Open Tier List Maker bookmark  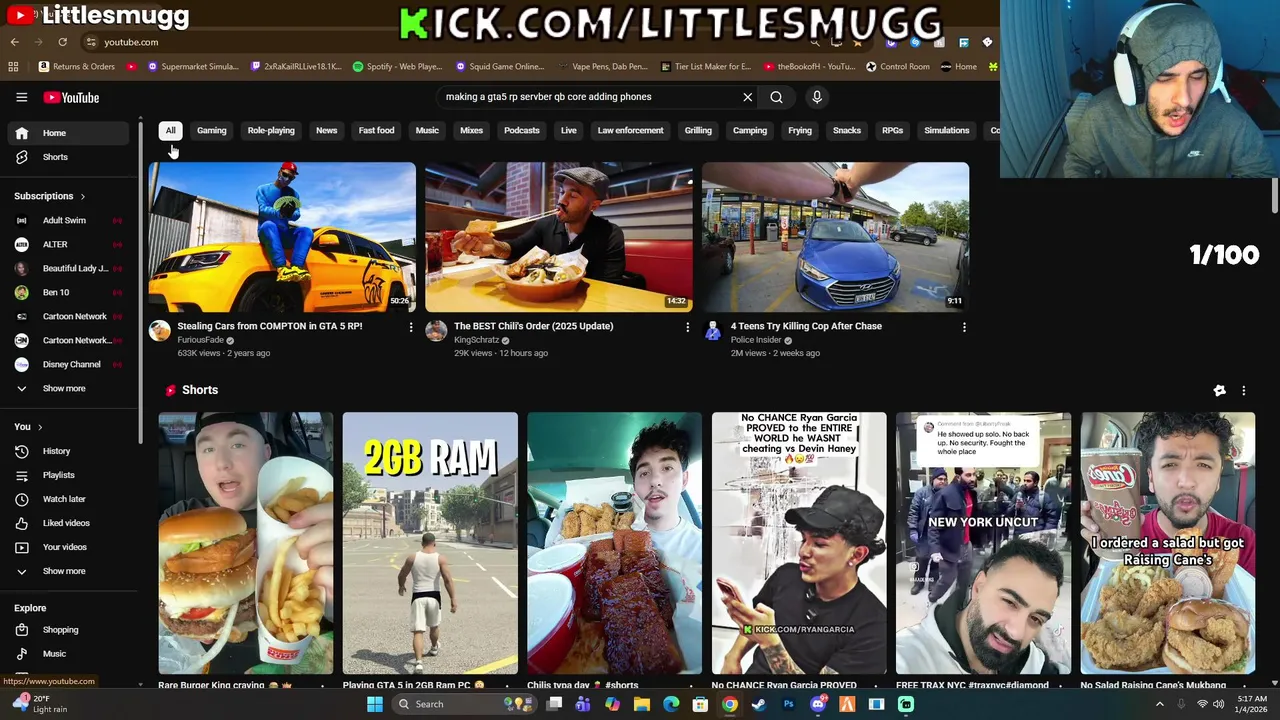[705, 67]
